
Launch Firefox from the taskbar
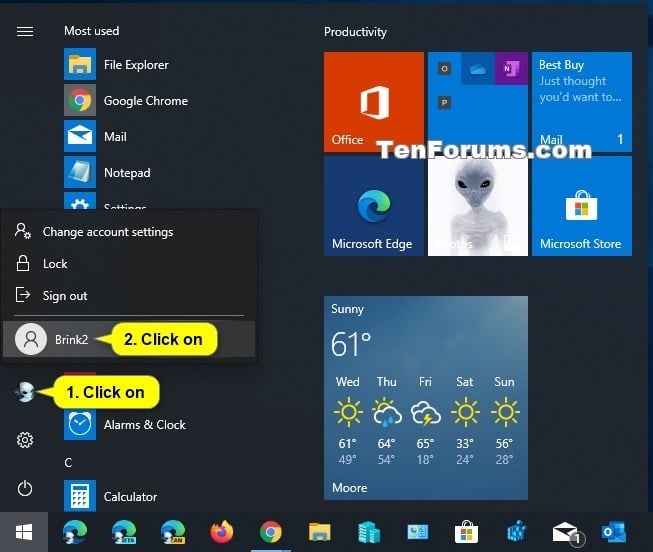pos(222,532)
